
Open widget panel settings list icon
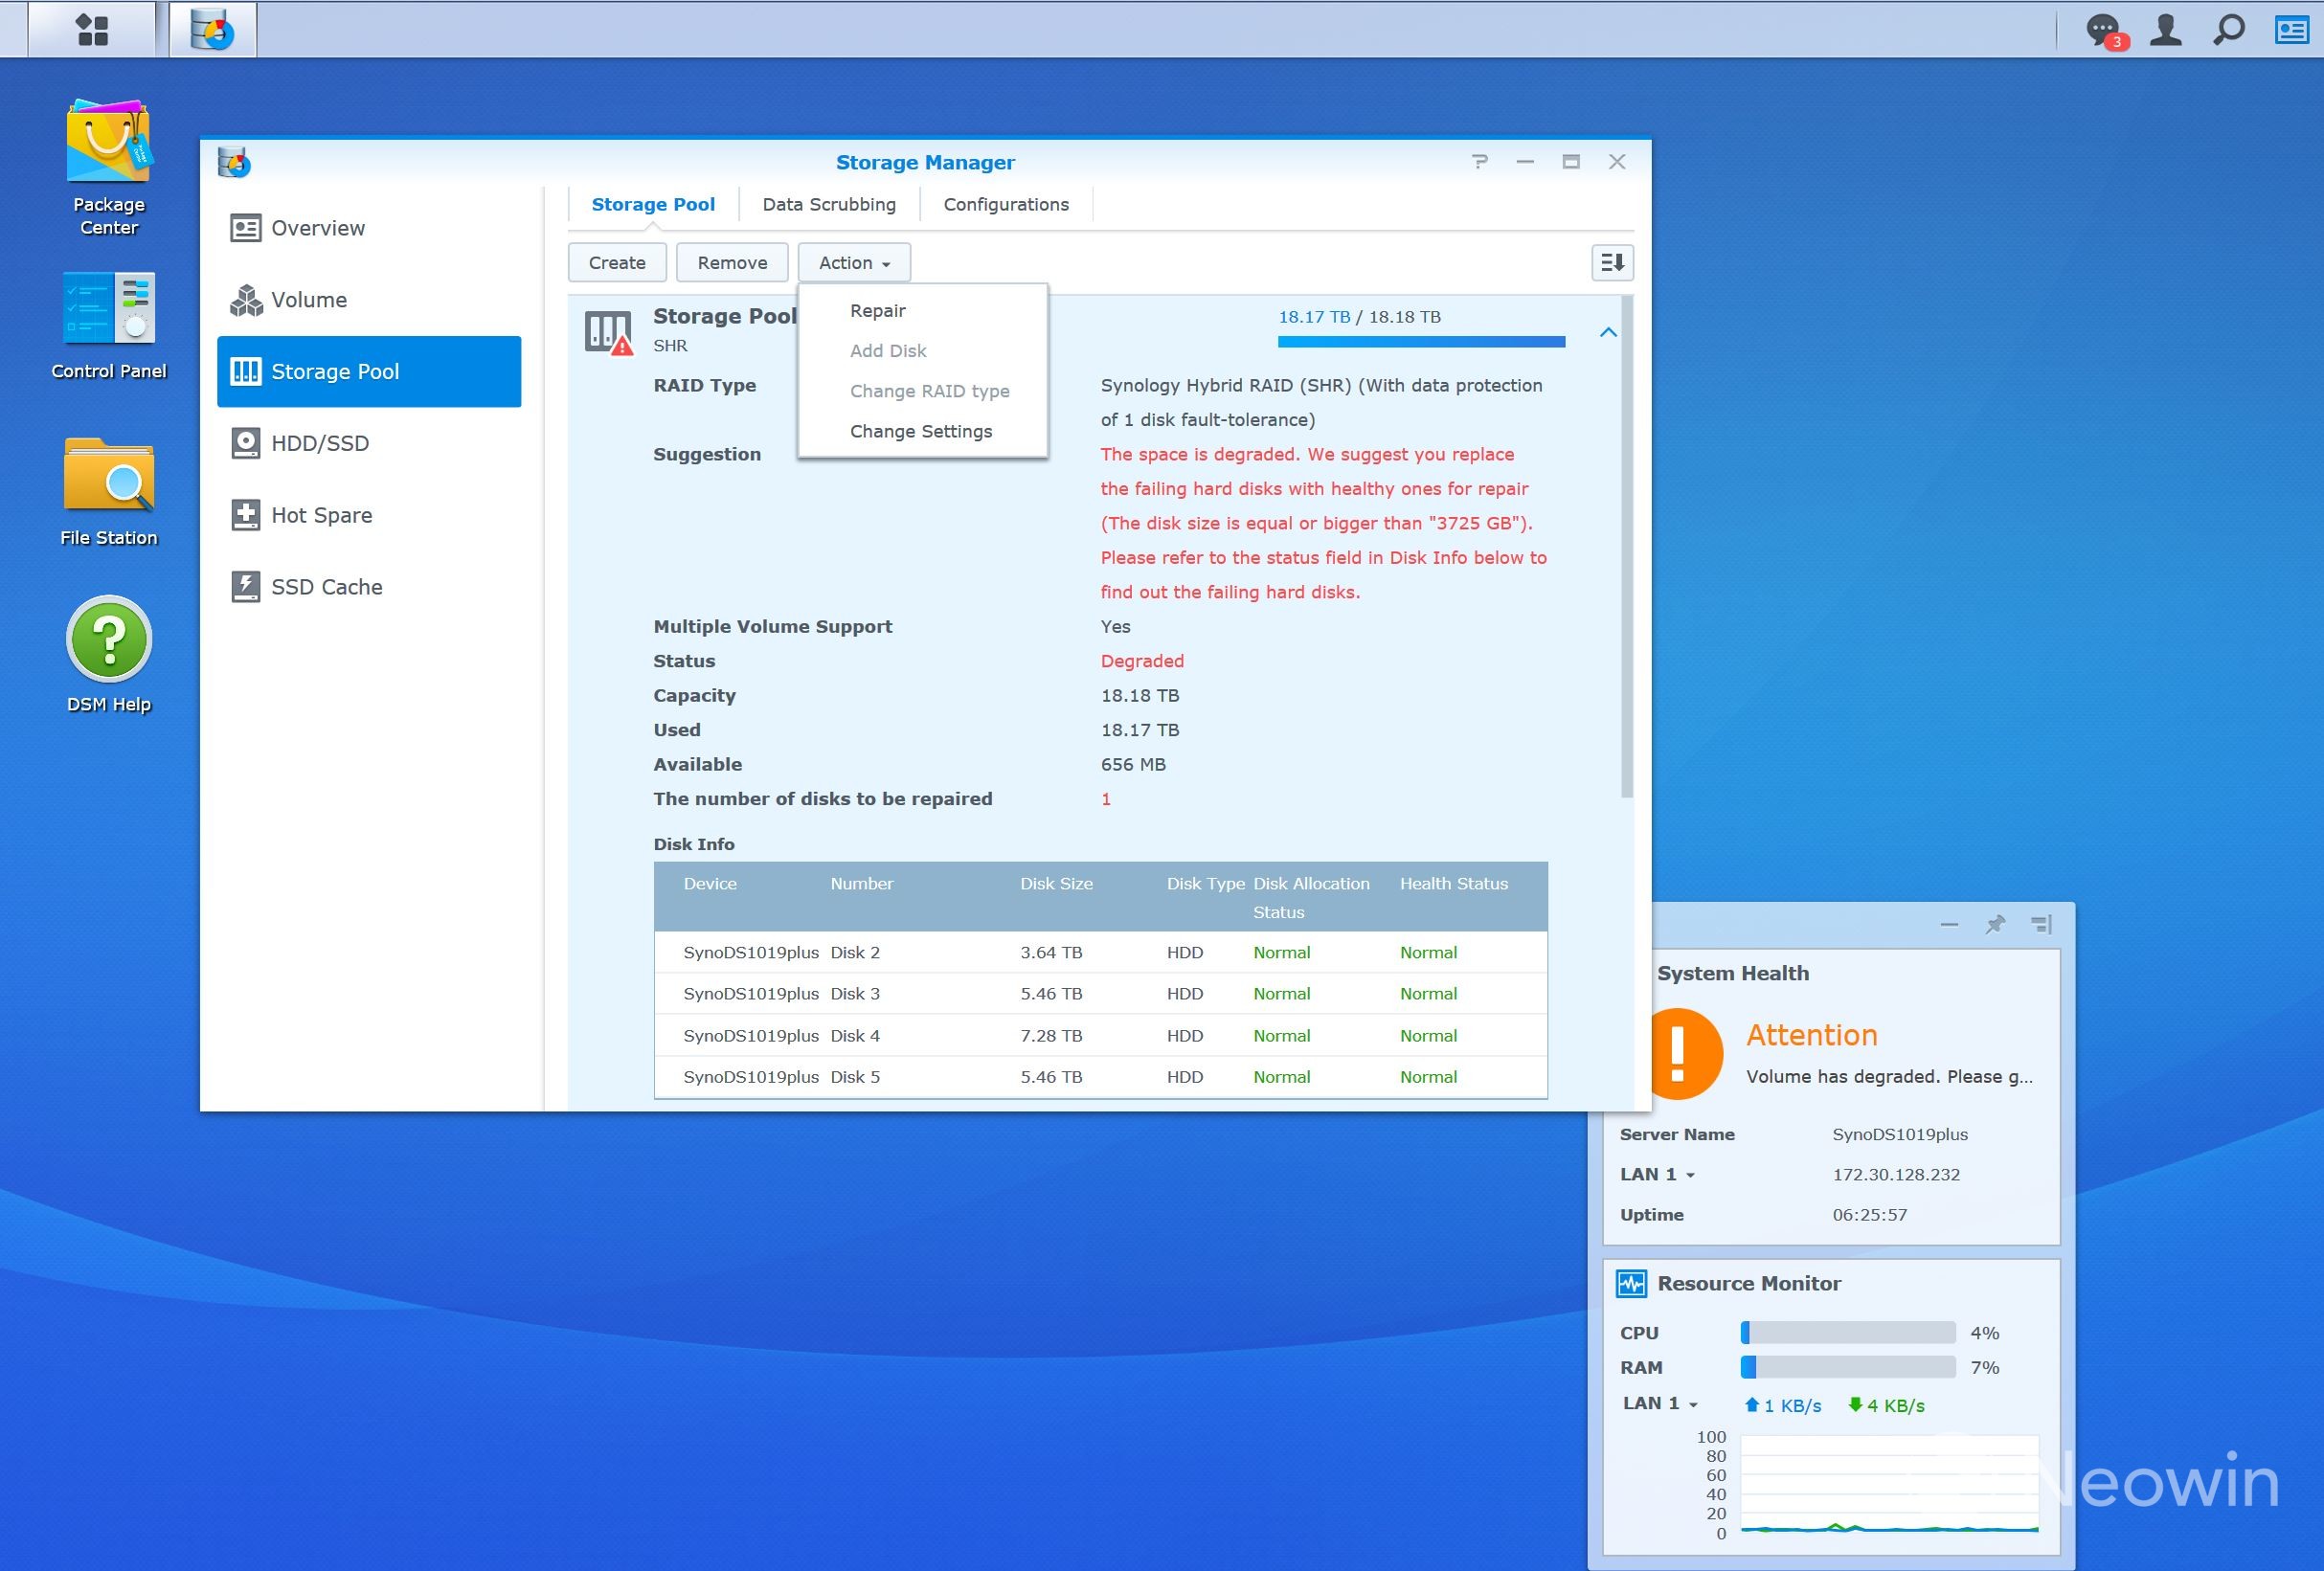click(x=2041, y=924)
